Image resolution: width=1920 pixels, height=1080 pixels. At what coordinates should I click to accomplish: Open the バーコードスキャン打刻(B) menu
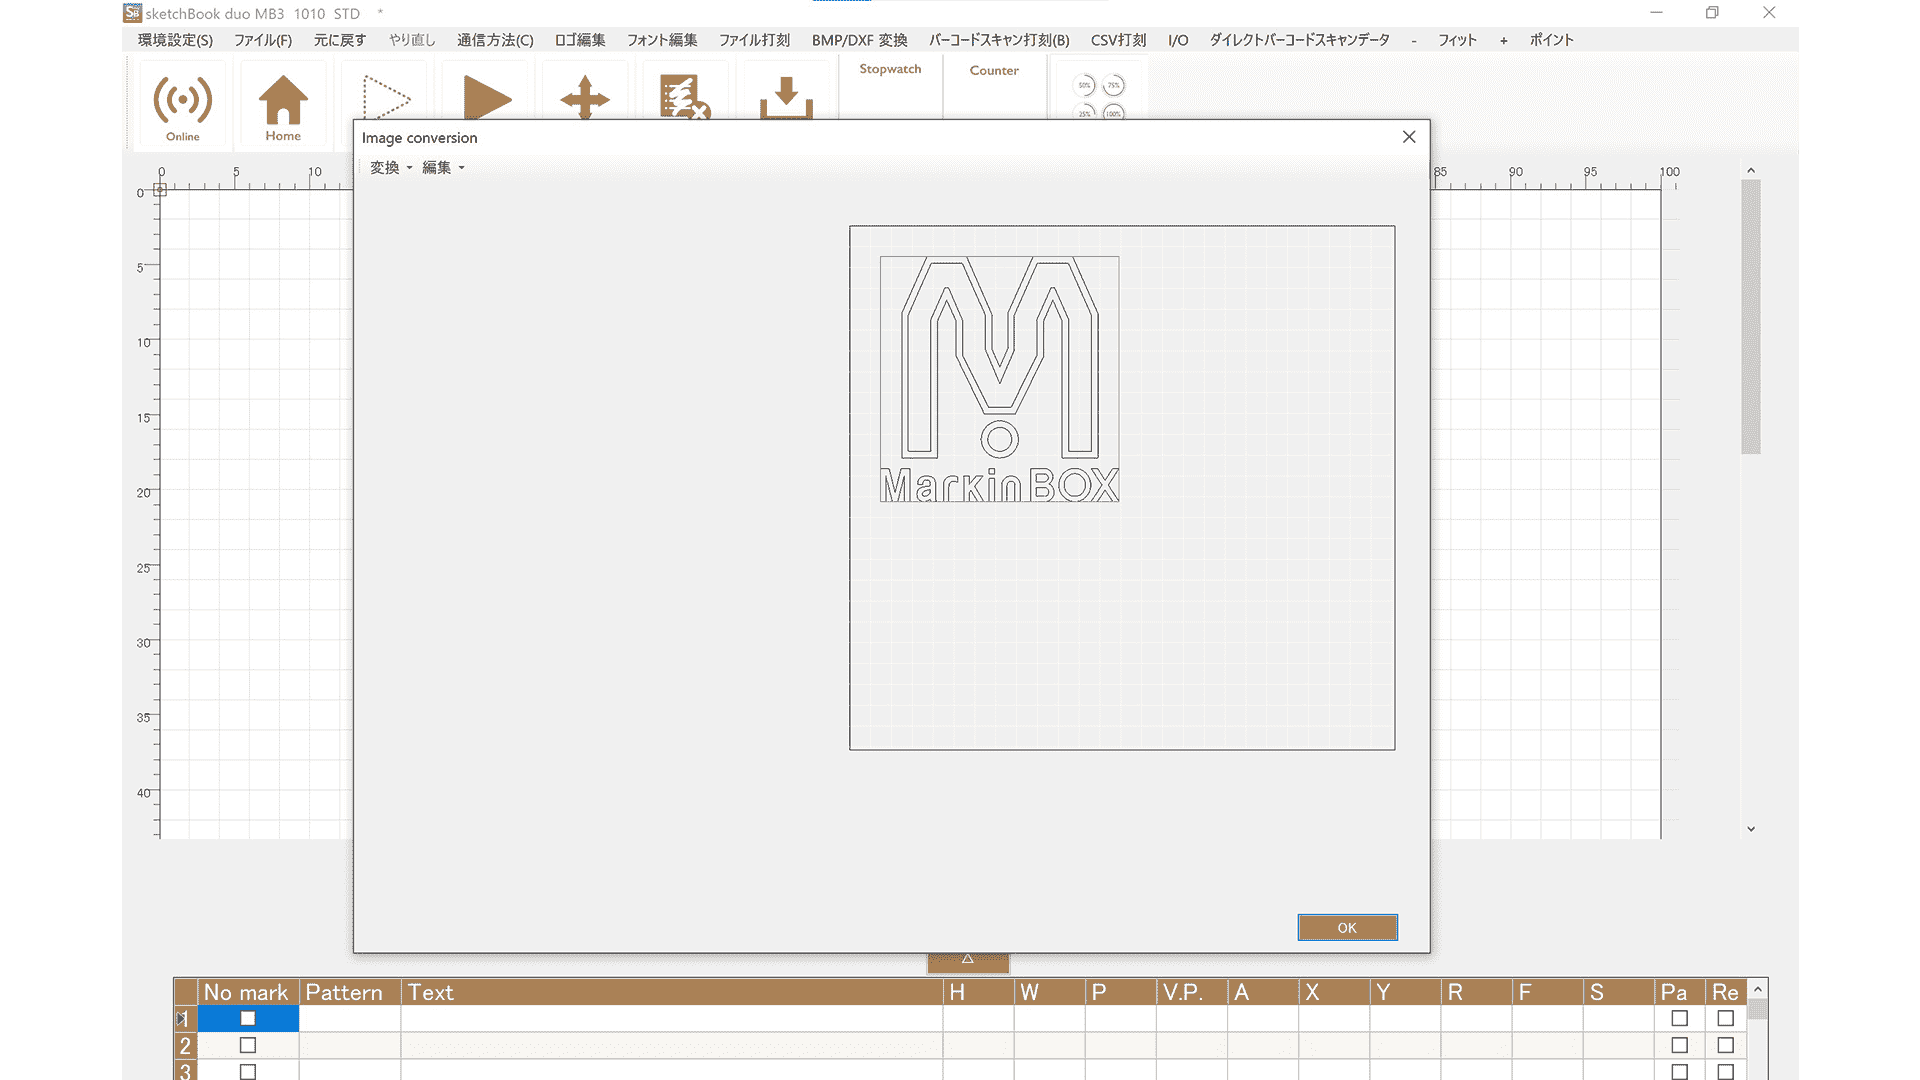[999, 40]
